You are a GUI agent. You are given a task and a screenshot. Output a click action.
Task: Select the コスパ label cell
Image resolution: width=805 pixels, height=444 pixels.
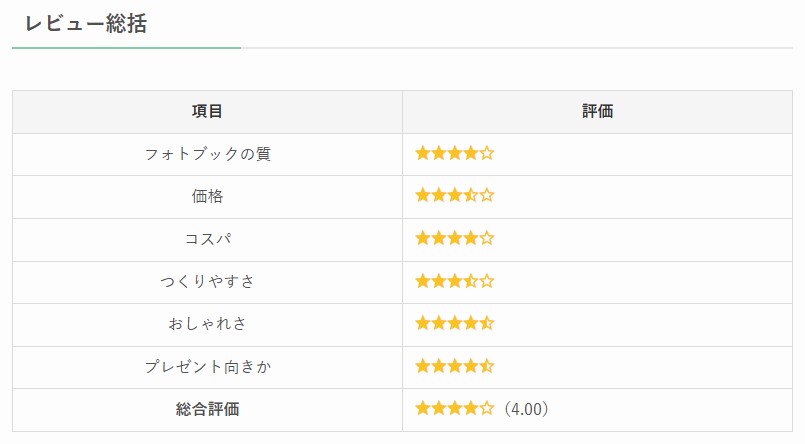[x=207, y=240]
